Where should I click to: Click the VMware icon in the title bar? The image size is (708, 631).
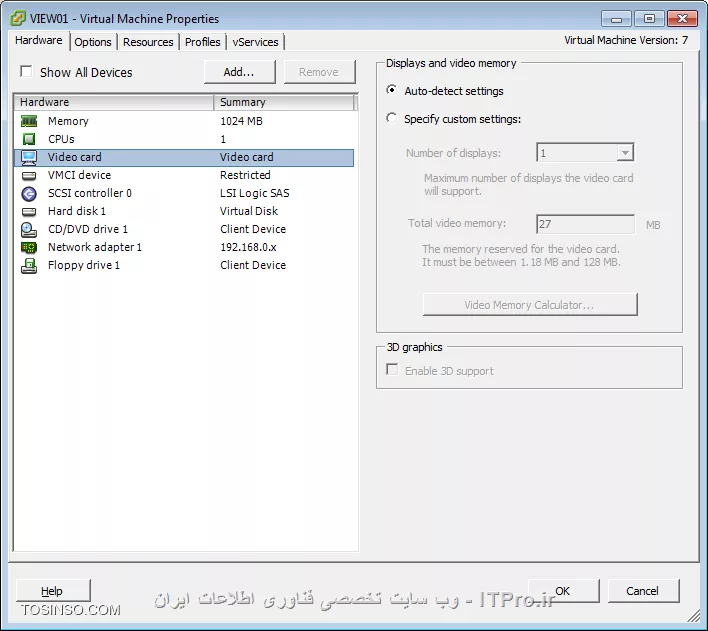tap(18, 19)
